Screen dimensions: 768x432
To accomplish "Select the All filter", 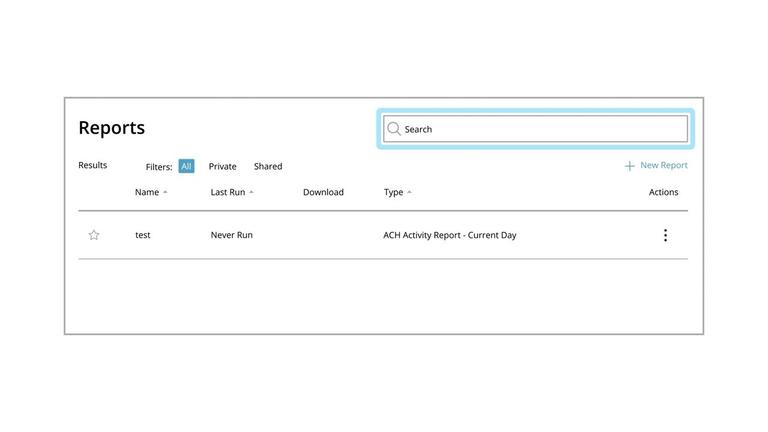I will 186,166.
